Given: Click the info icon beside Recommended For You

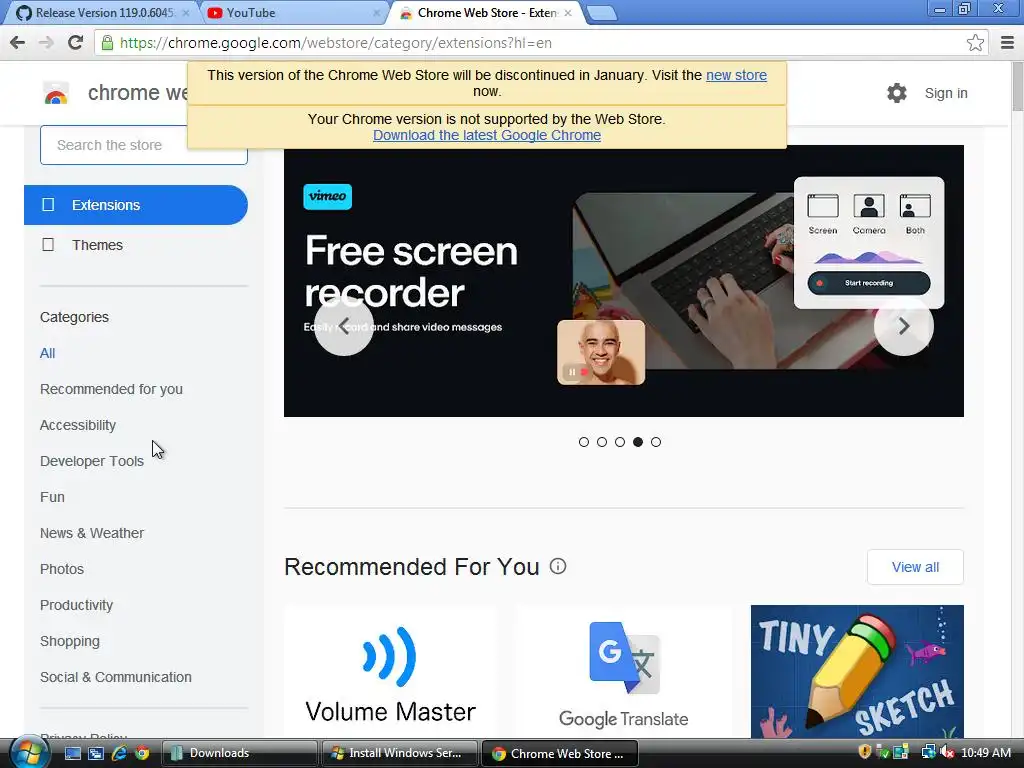Looking at the screenshot, I should [x=558, y=566].
